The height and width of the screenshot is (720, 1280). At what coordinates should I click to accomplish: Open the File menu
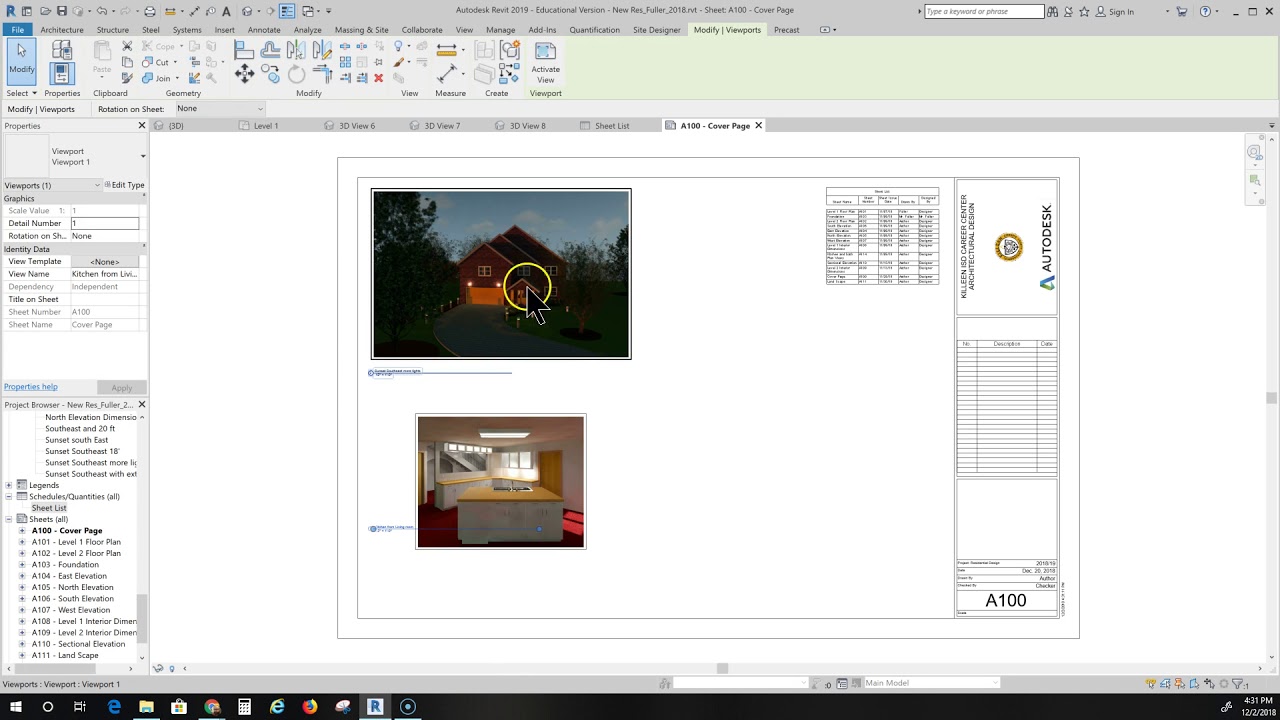coord(17,30)
